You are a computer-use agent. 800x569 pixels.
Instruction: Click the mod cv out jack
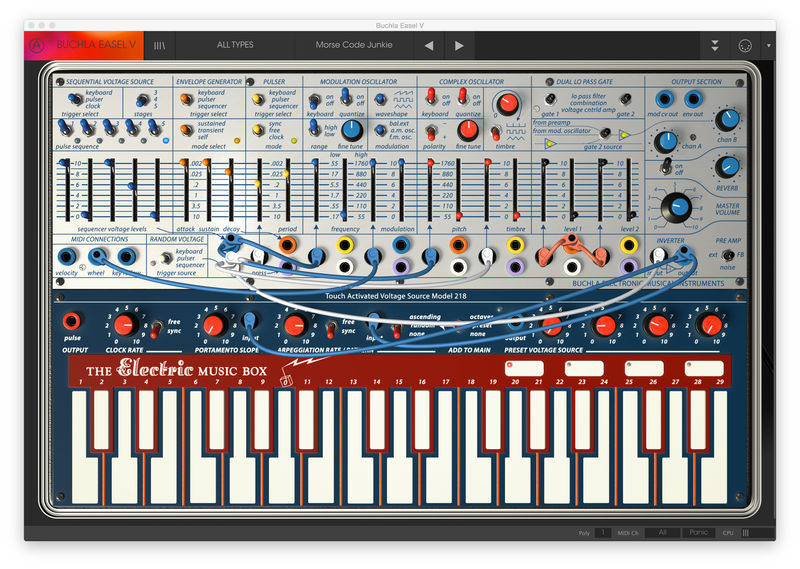[664, 99]
